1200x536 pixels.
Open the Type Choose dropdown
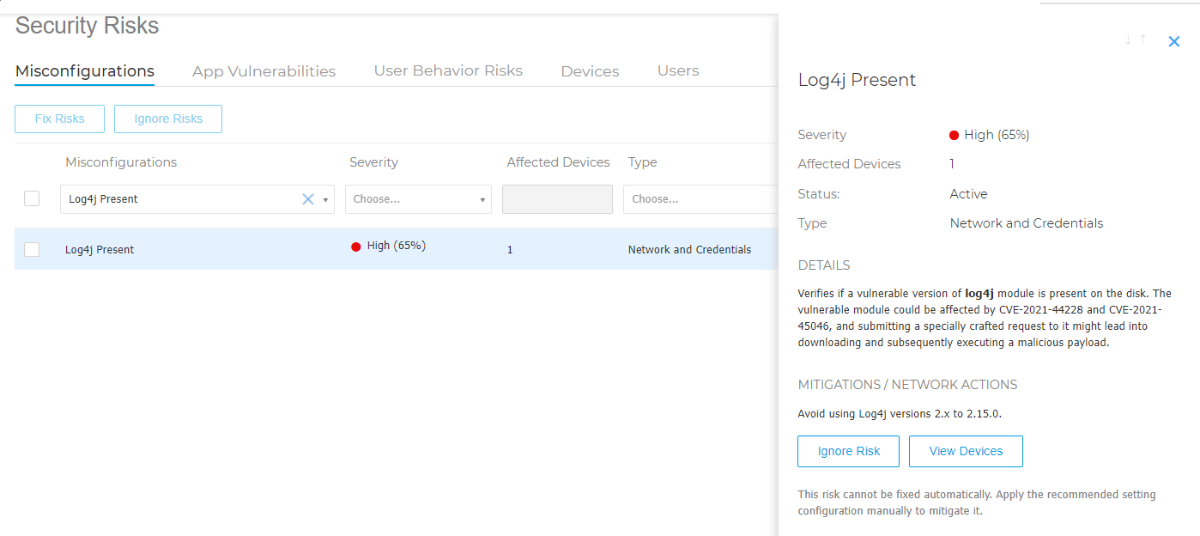tap(700, 199)
